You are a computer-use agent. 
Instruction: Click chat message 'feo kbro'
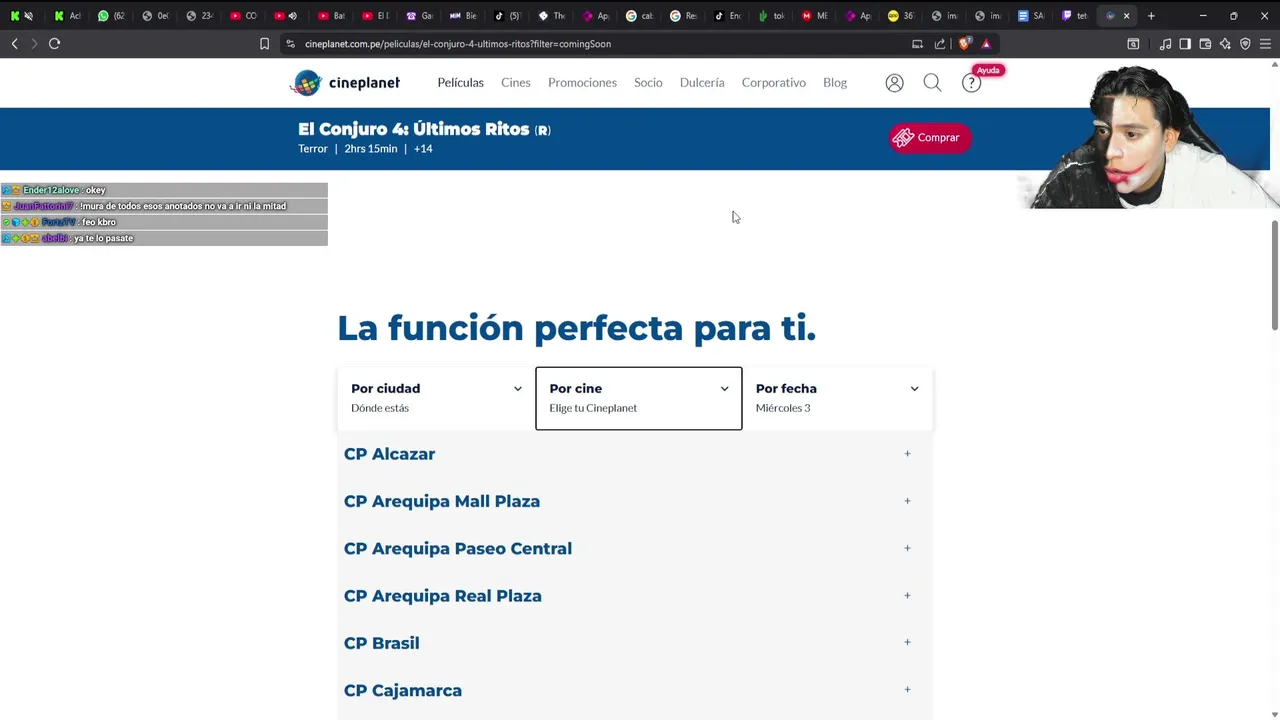pyautogui.click(x=164, y=222)
